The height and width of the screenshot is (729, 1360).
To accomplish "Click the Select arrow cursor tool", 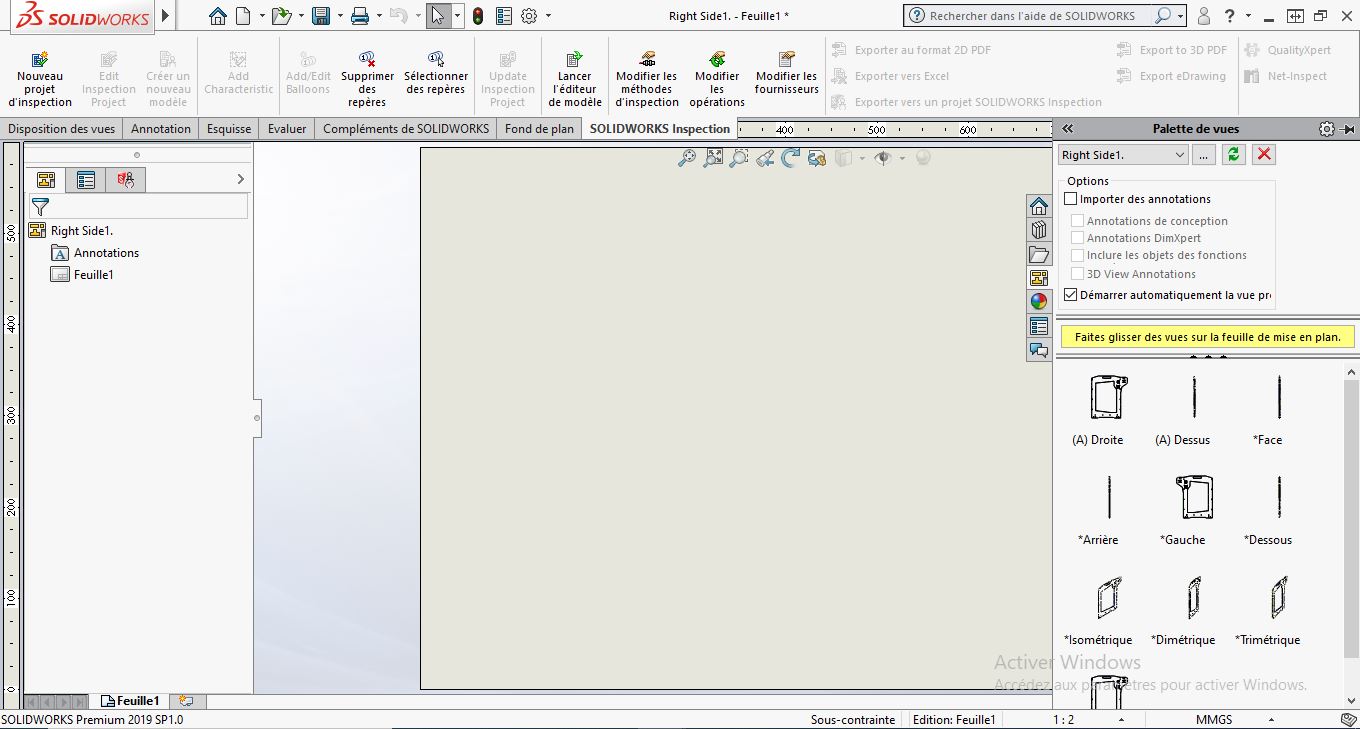I will click(437, 16).
